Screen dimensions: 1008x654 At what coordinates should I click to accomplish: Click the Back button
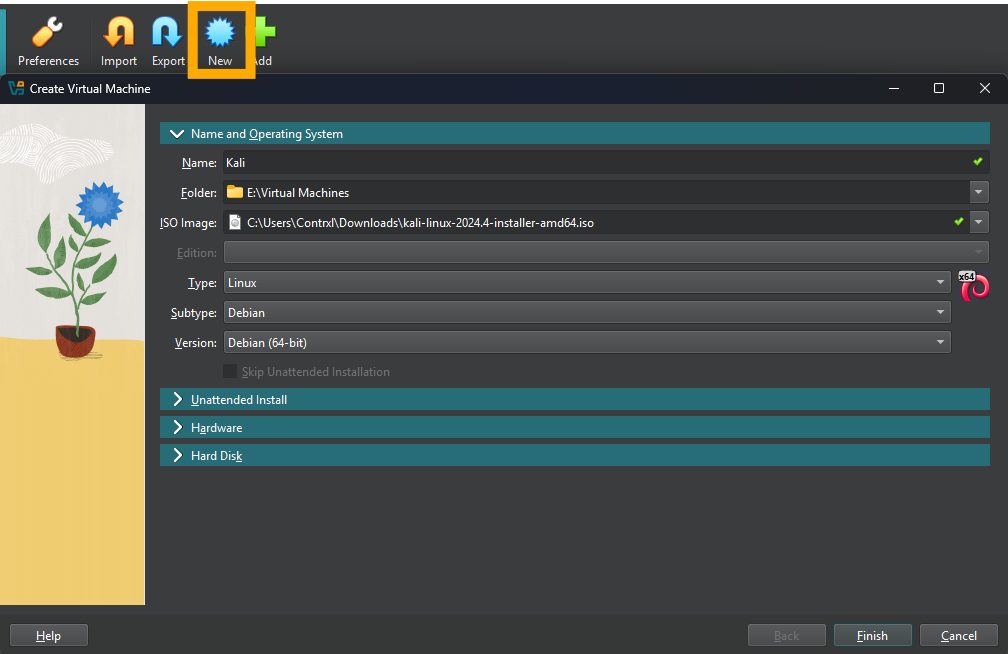(787, 635)
